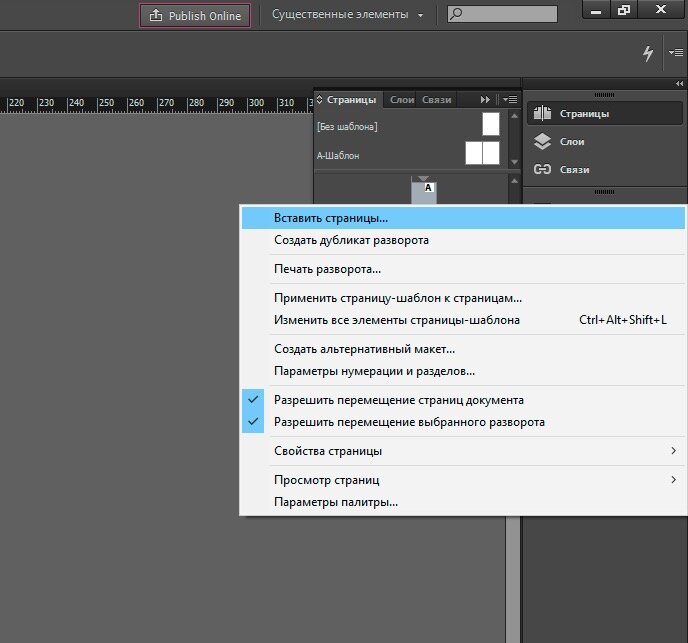
Task: Choose Создать альтернативный макет...
Action: (463, 349)
